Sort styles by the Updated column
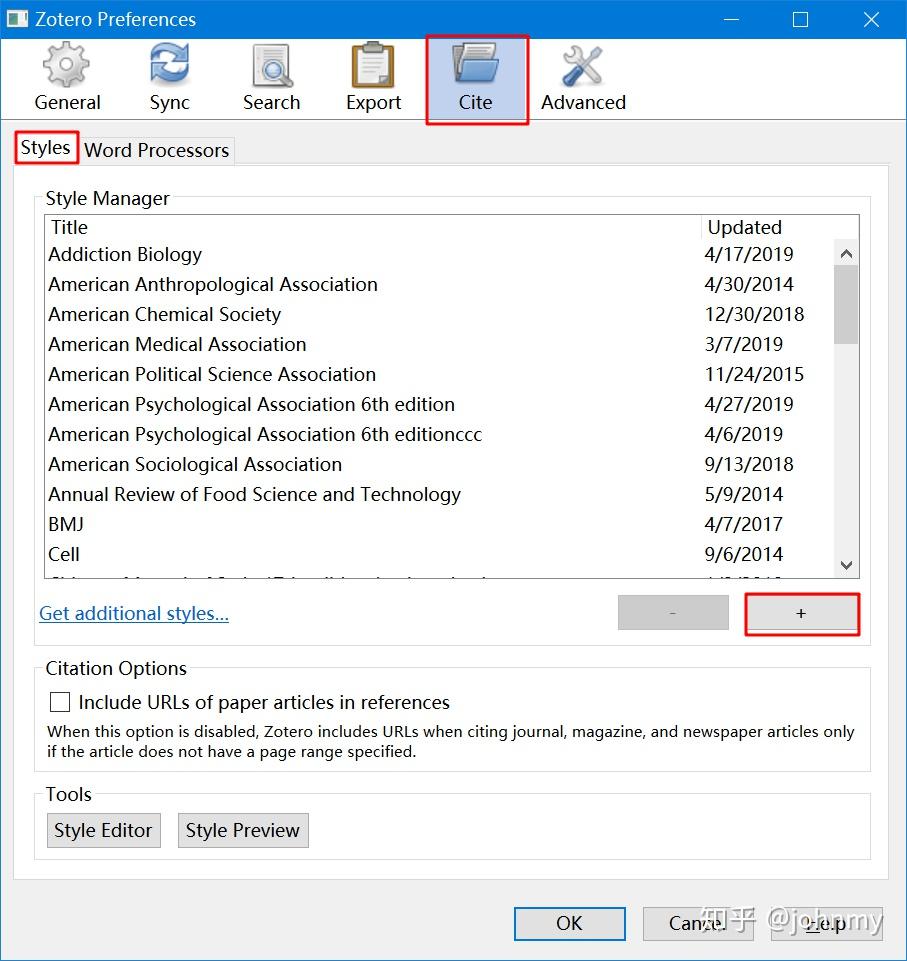 pyautogui.click(x=744, y=227)
